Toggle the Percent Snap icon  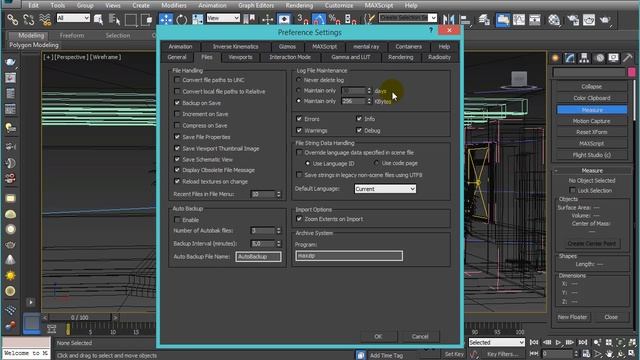[x=334, y=19]
